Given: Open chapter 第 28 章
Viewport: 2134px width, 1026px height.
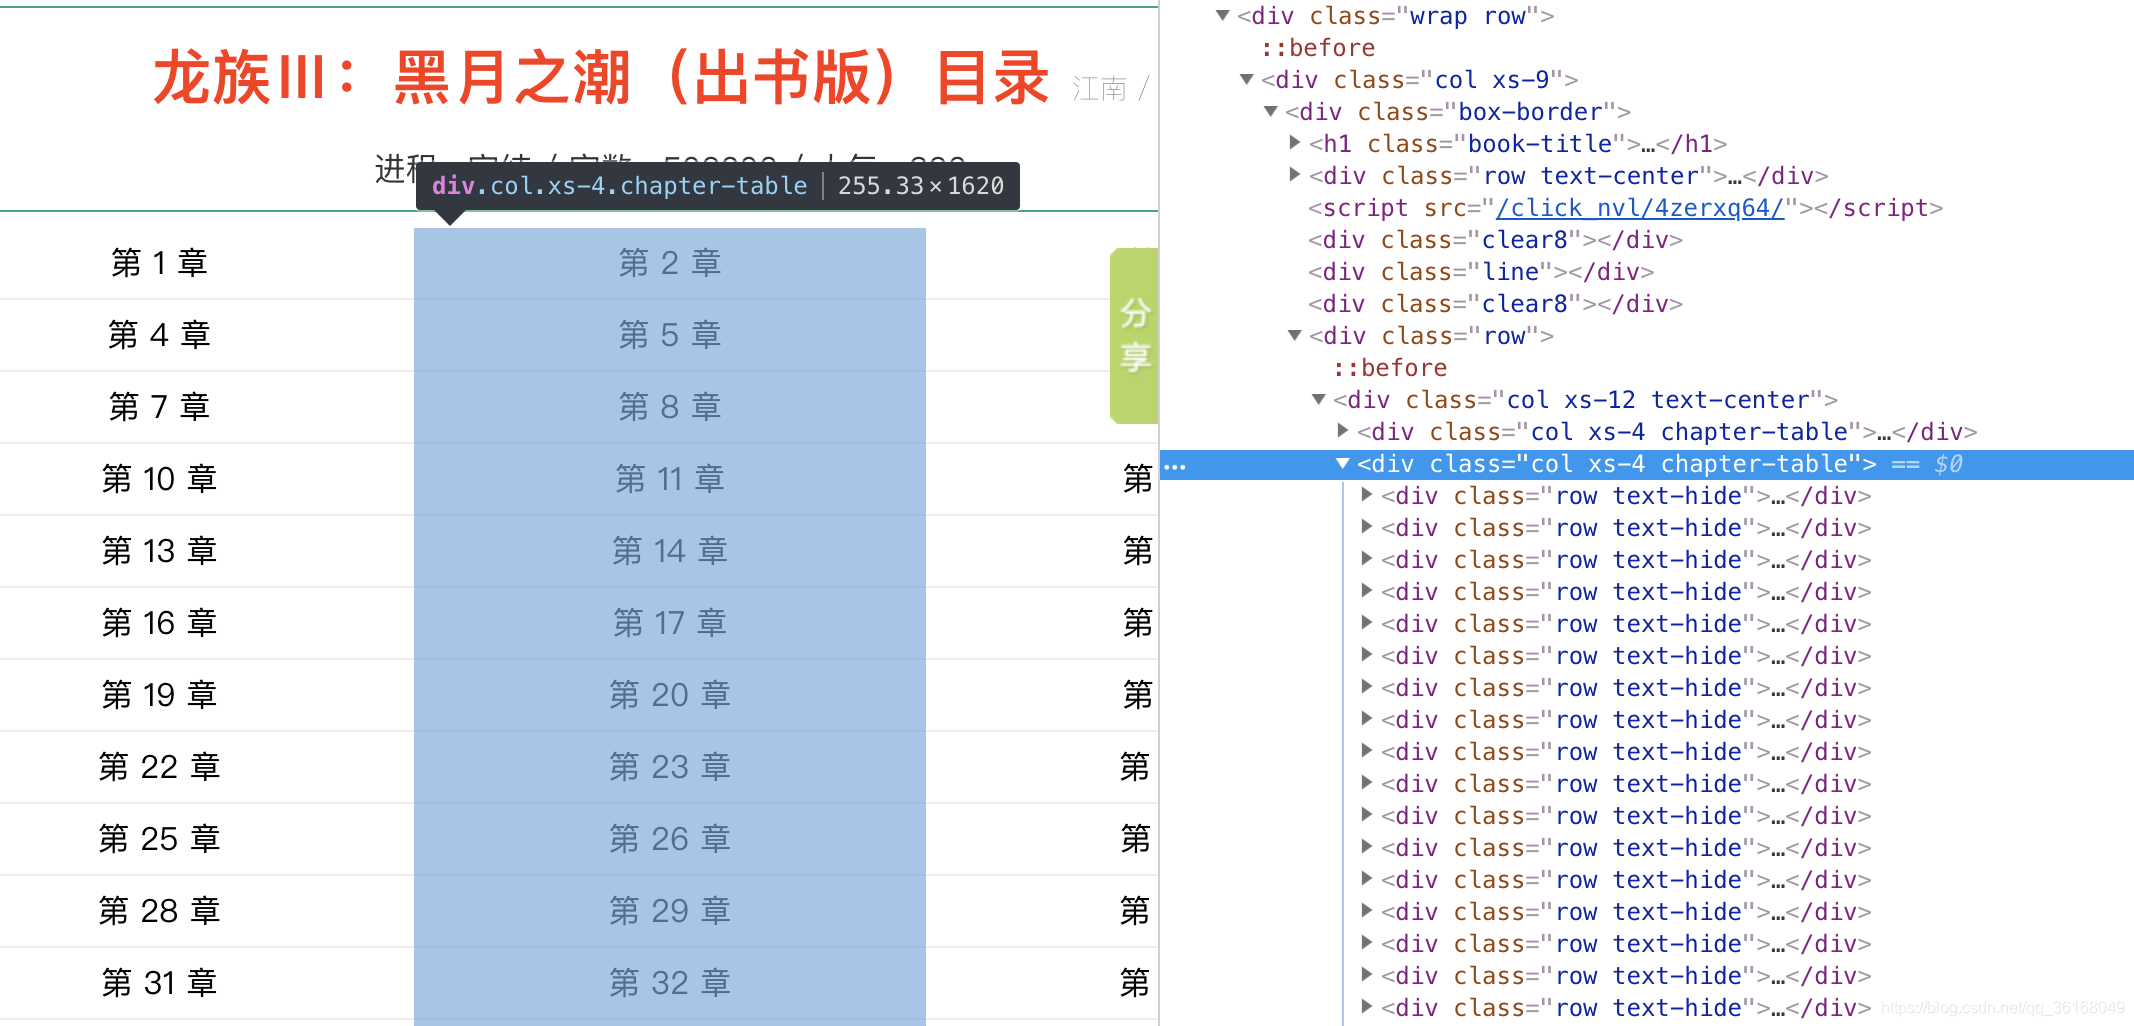Looking at the screenshot, I should [x=160, y=911].
